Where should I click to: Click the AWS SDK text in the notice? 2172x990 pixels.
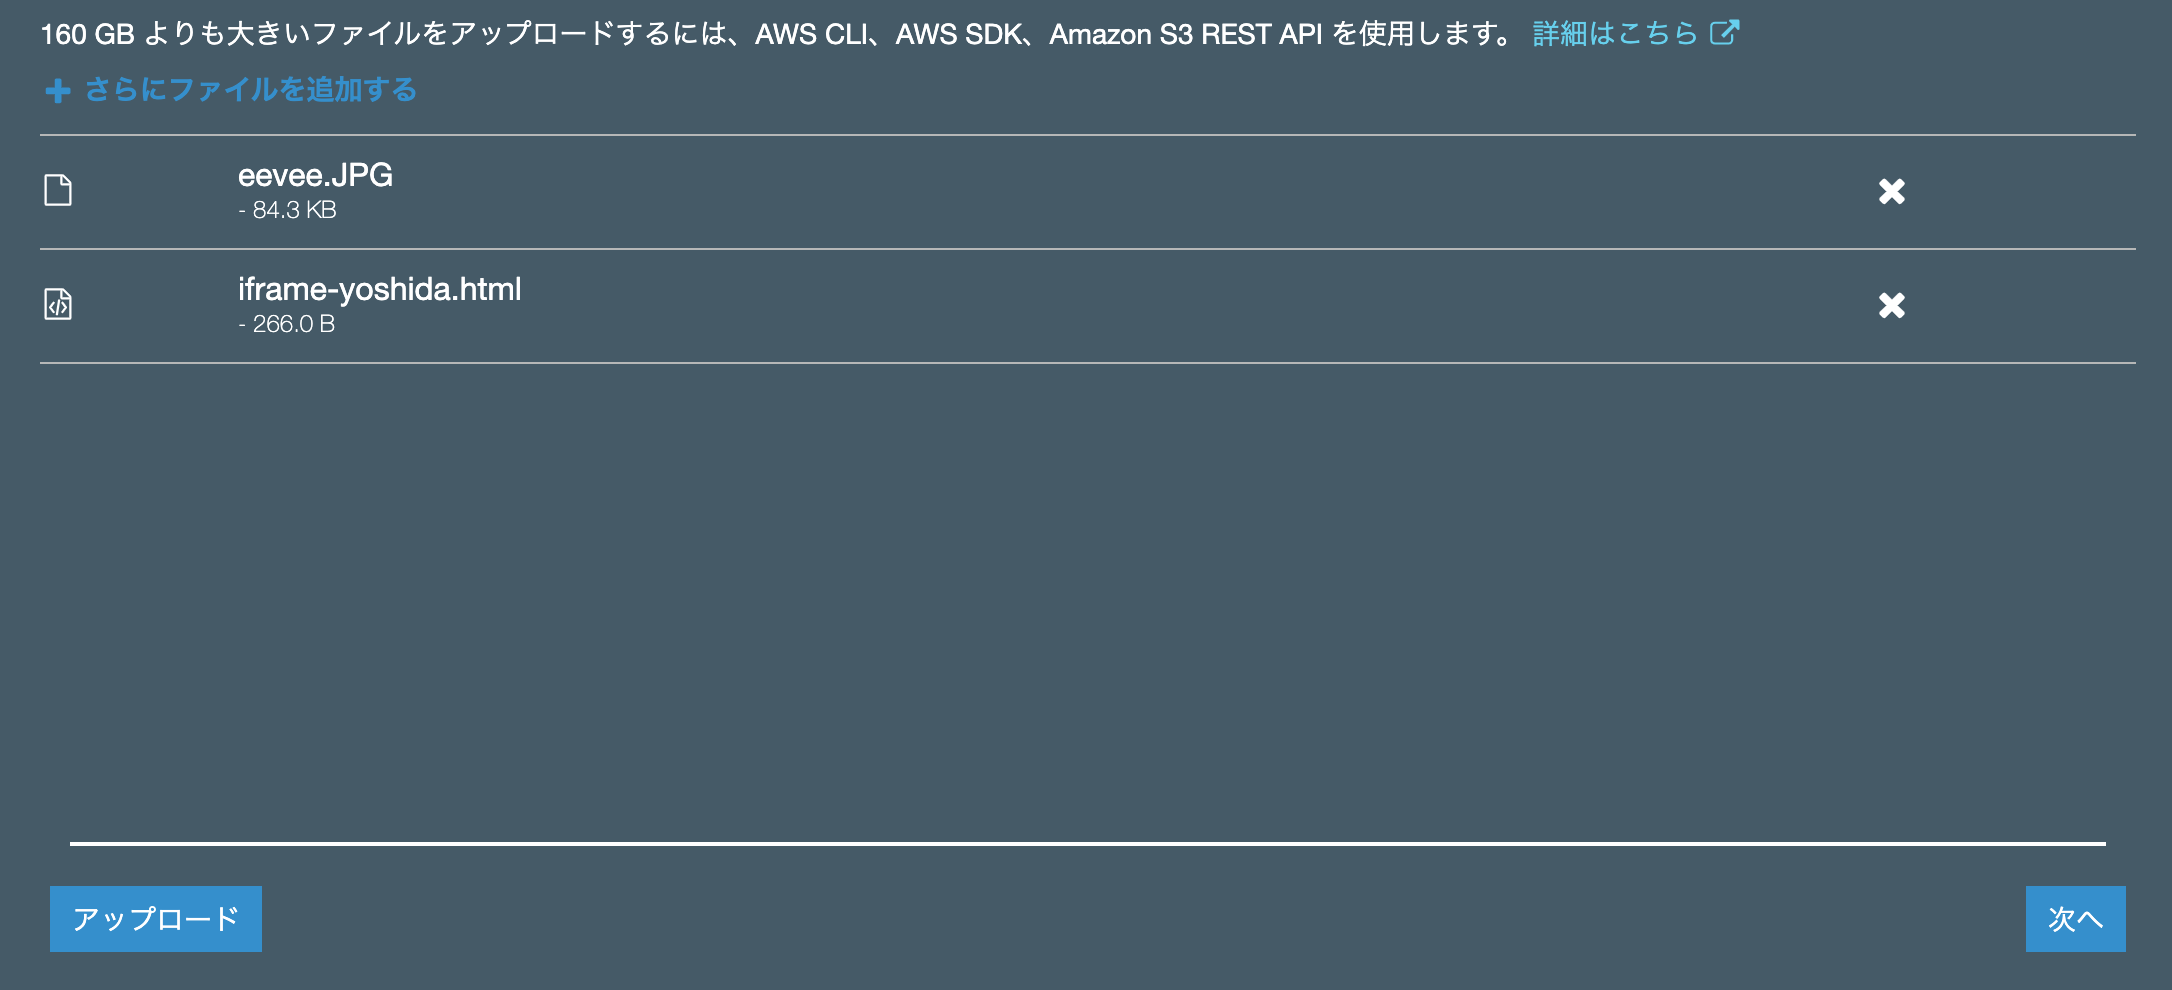click(x=958, y=34)
